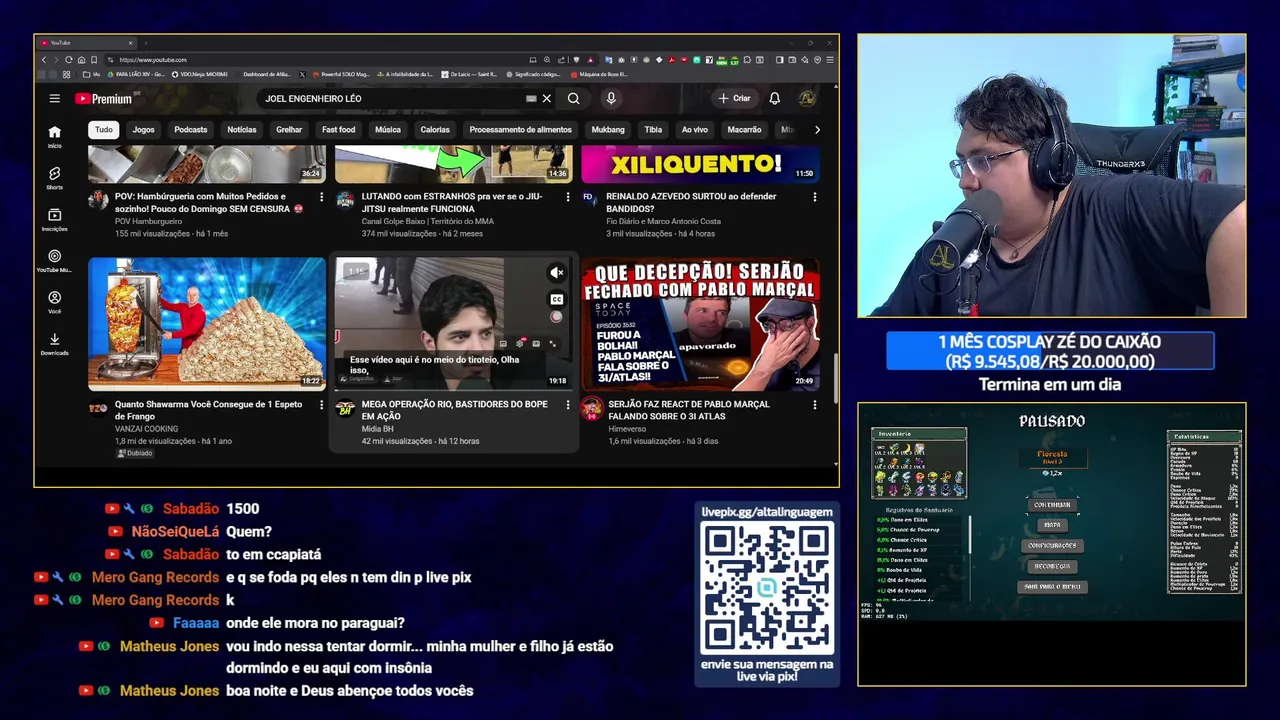Select the Calorias filter chip

[435, 130]
